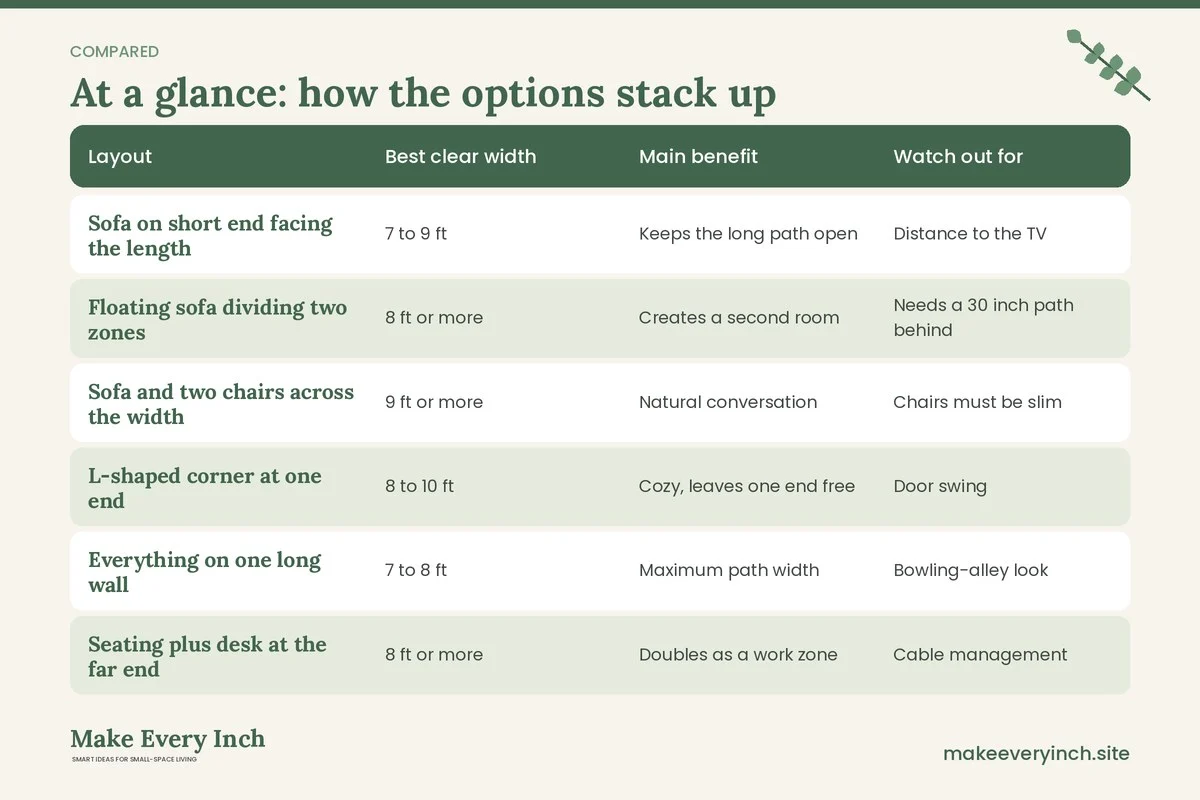This screenshot has width=1200, height=800.
Task: Click 'Creates a second room' cell
Action: click(739, 318)
